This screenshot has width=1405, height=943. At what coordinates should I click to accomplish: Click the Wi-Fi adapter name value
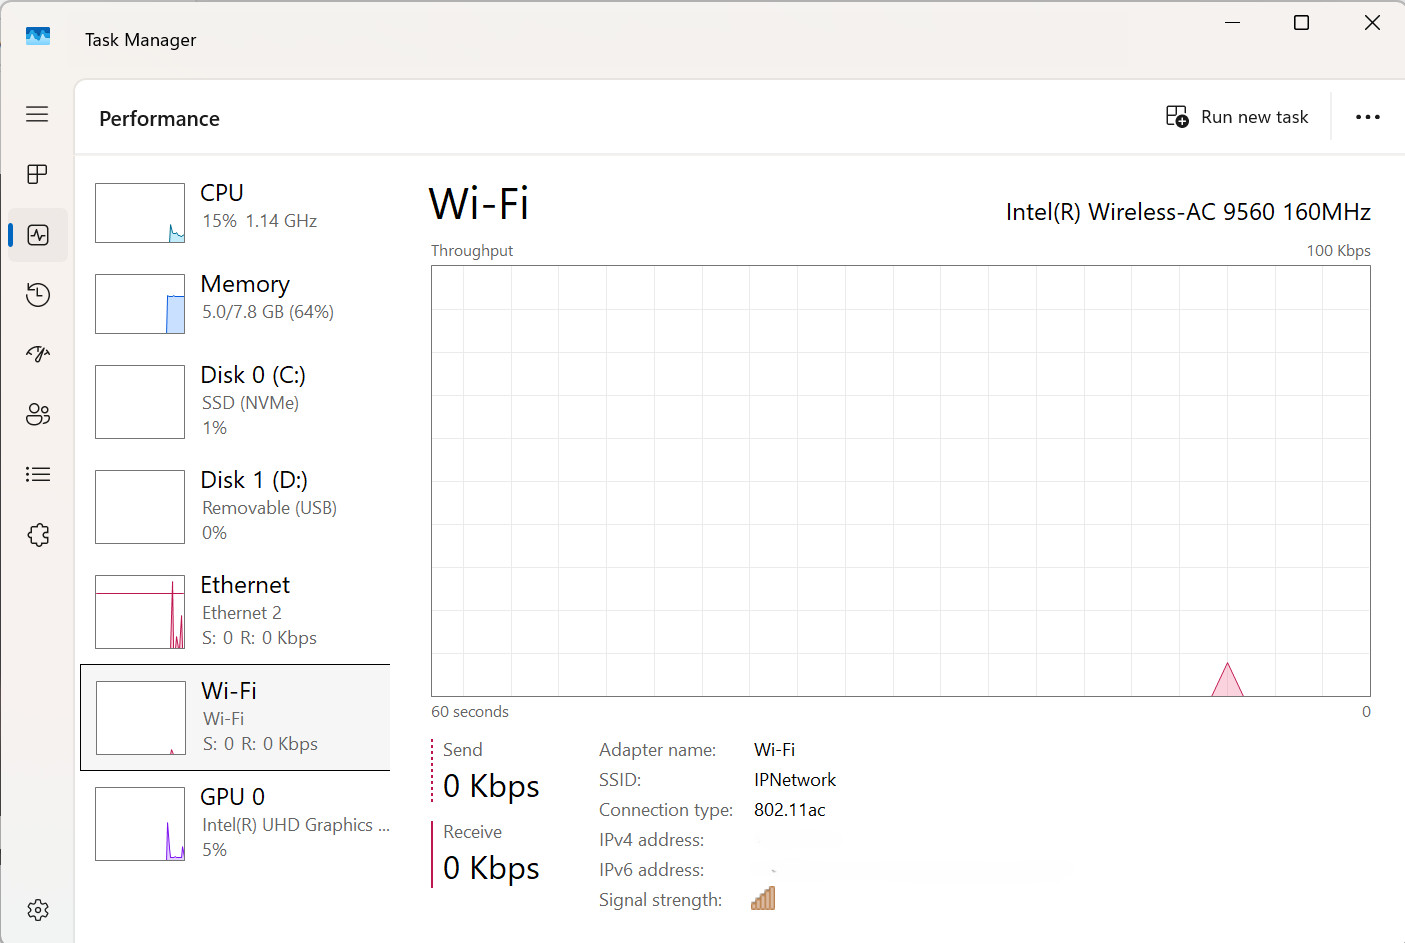(774, 750)
